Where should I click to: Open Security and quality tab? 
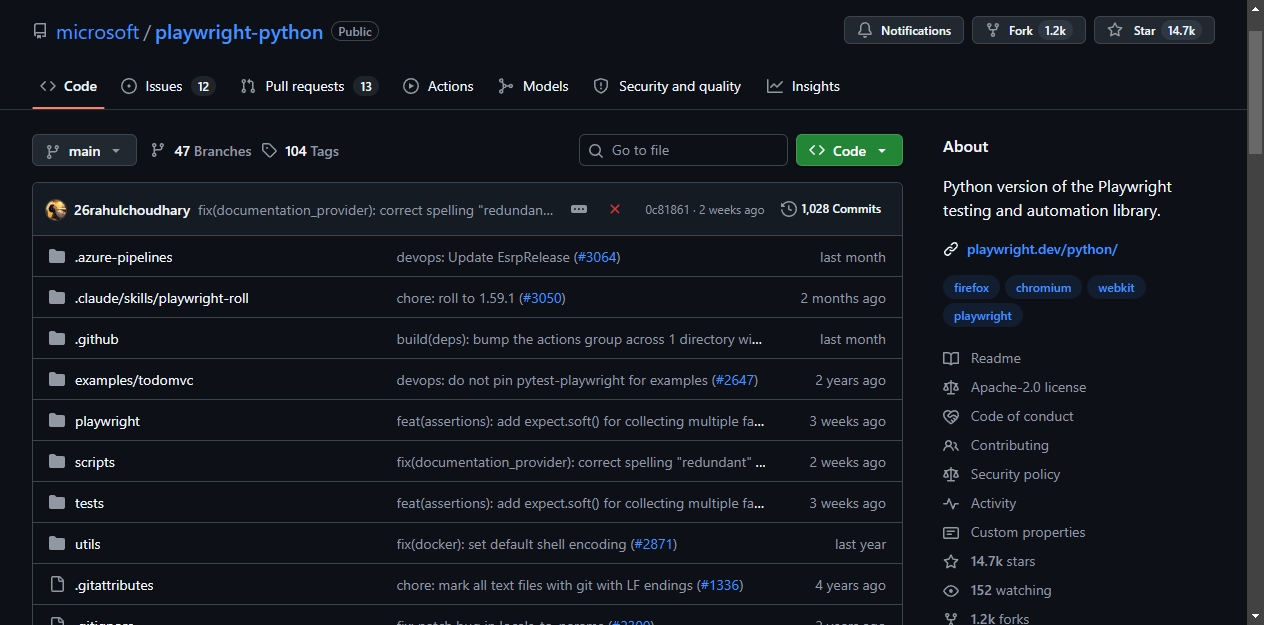pos(667,86)
